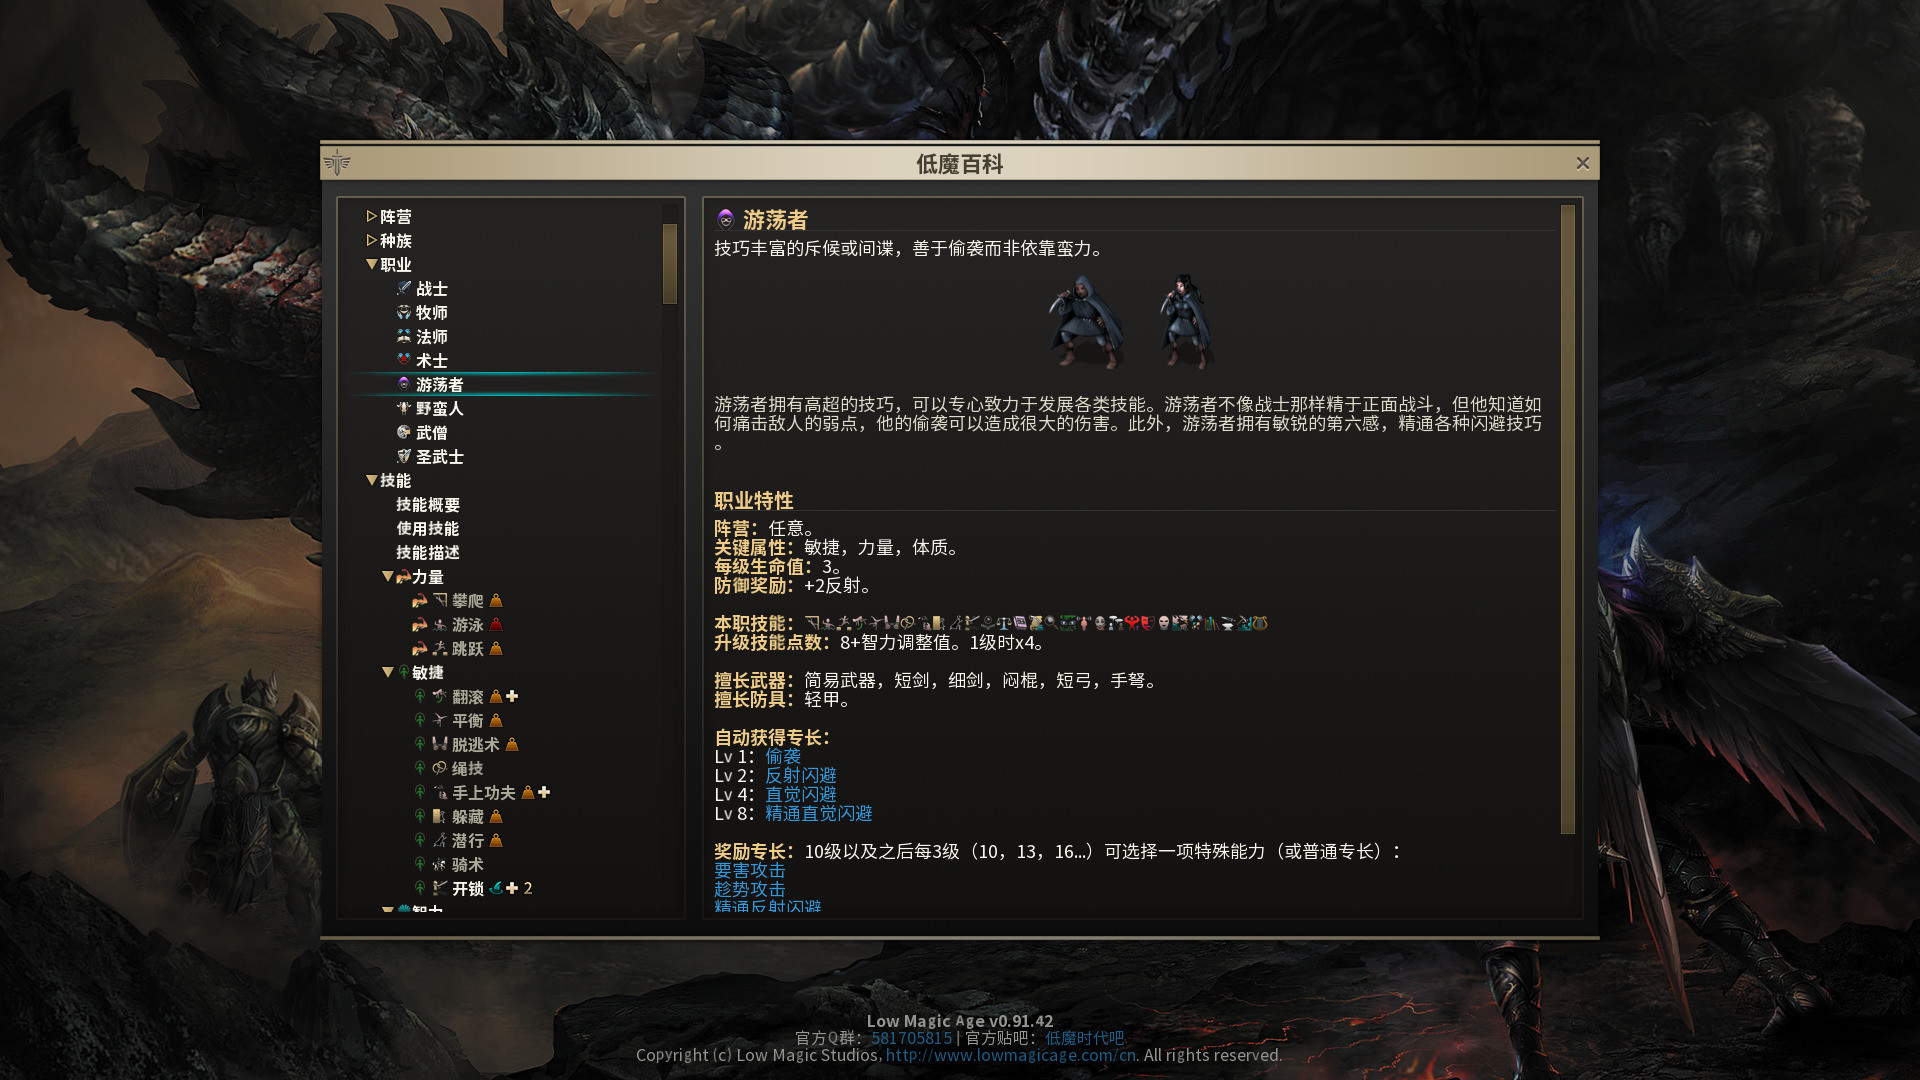Viewport: 1920px width, 1080px height.
Task: Open the 要害攻击 bonus feat link
Action: pos(749,871)
